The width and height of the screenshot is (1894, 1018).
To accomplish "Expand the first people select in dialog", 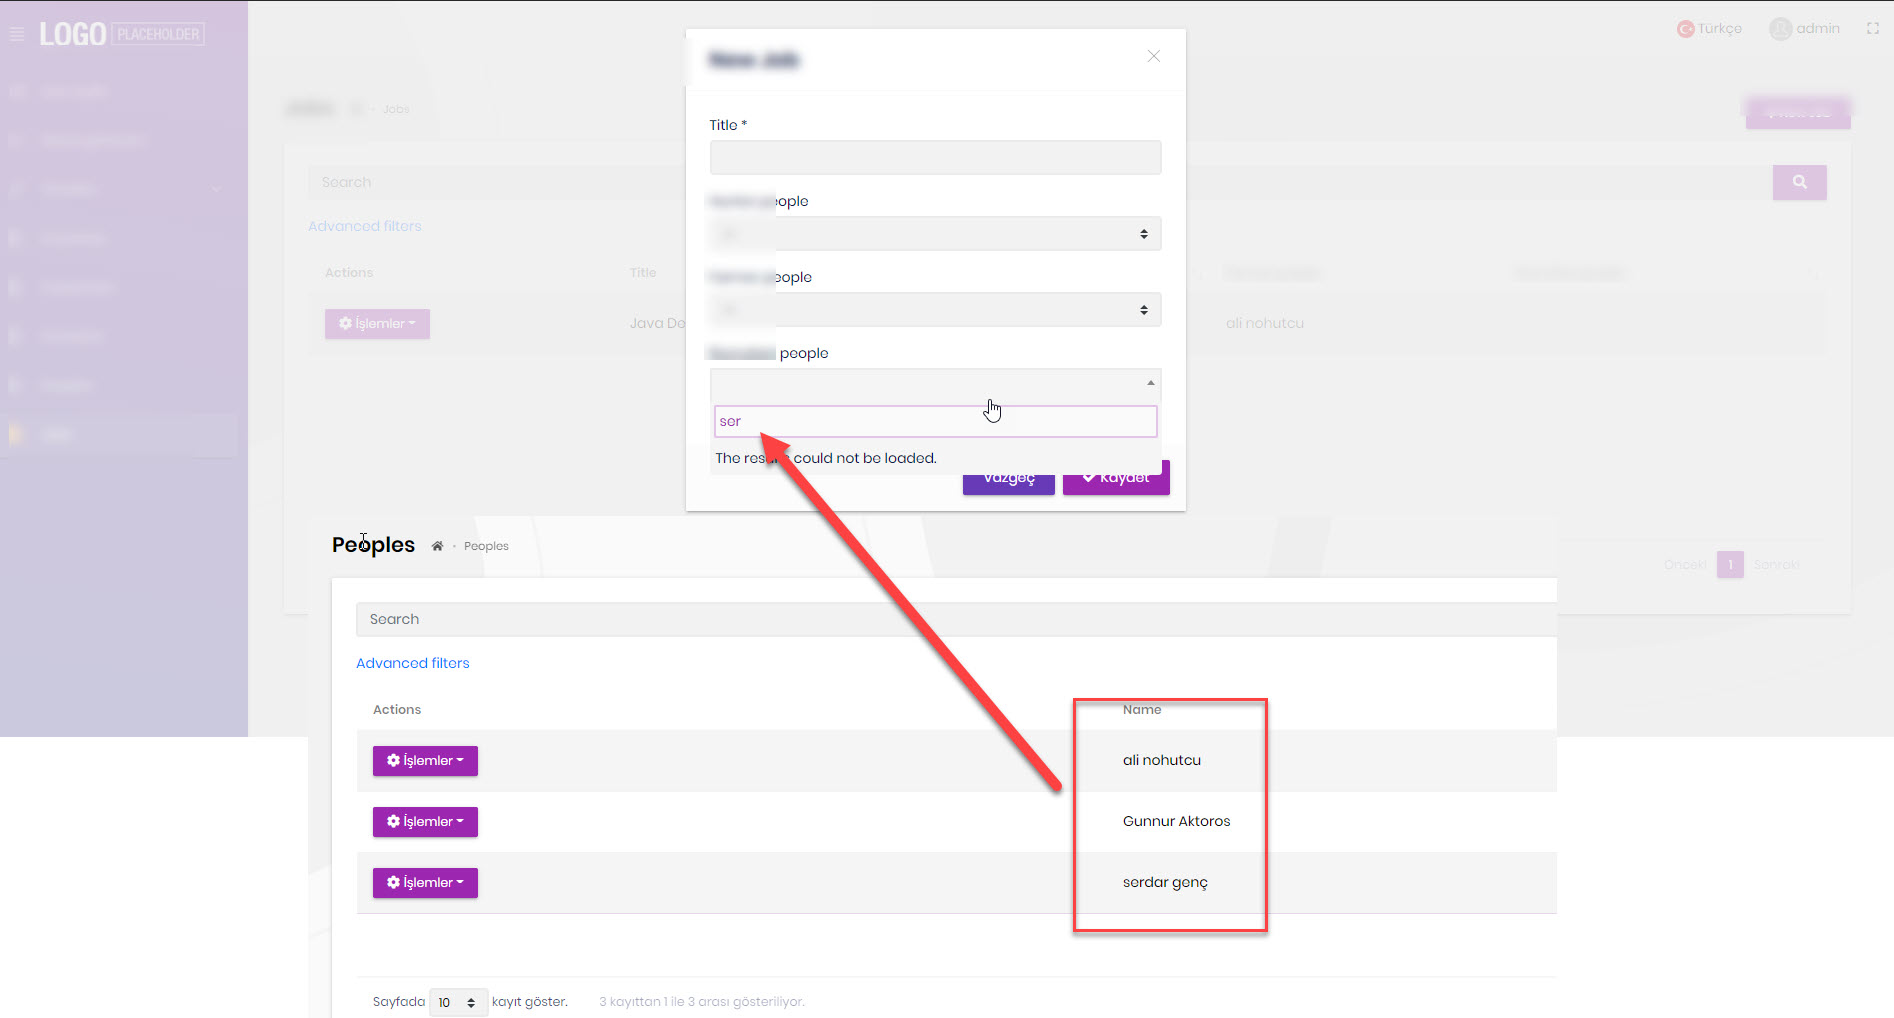I will click(x=935, y=234).
